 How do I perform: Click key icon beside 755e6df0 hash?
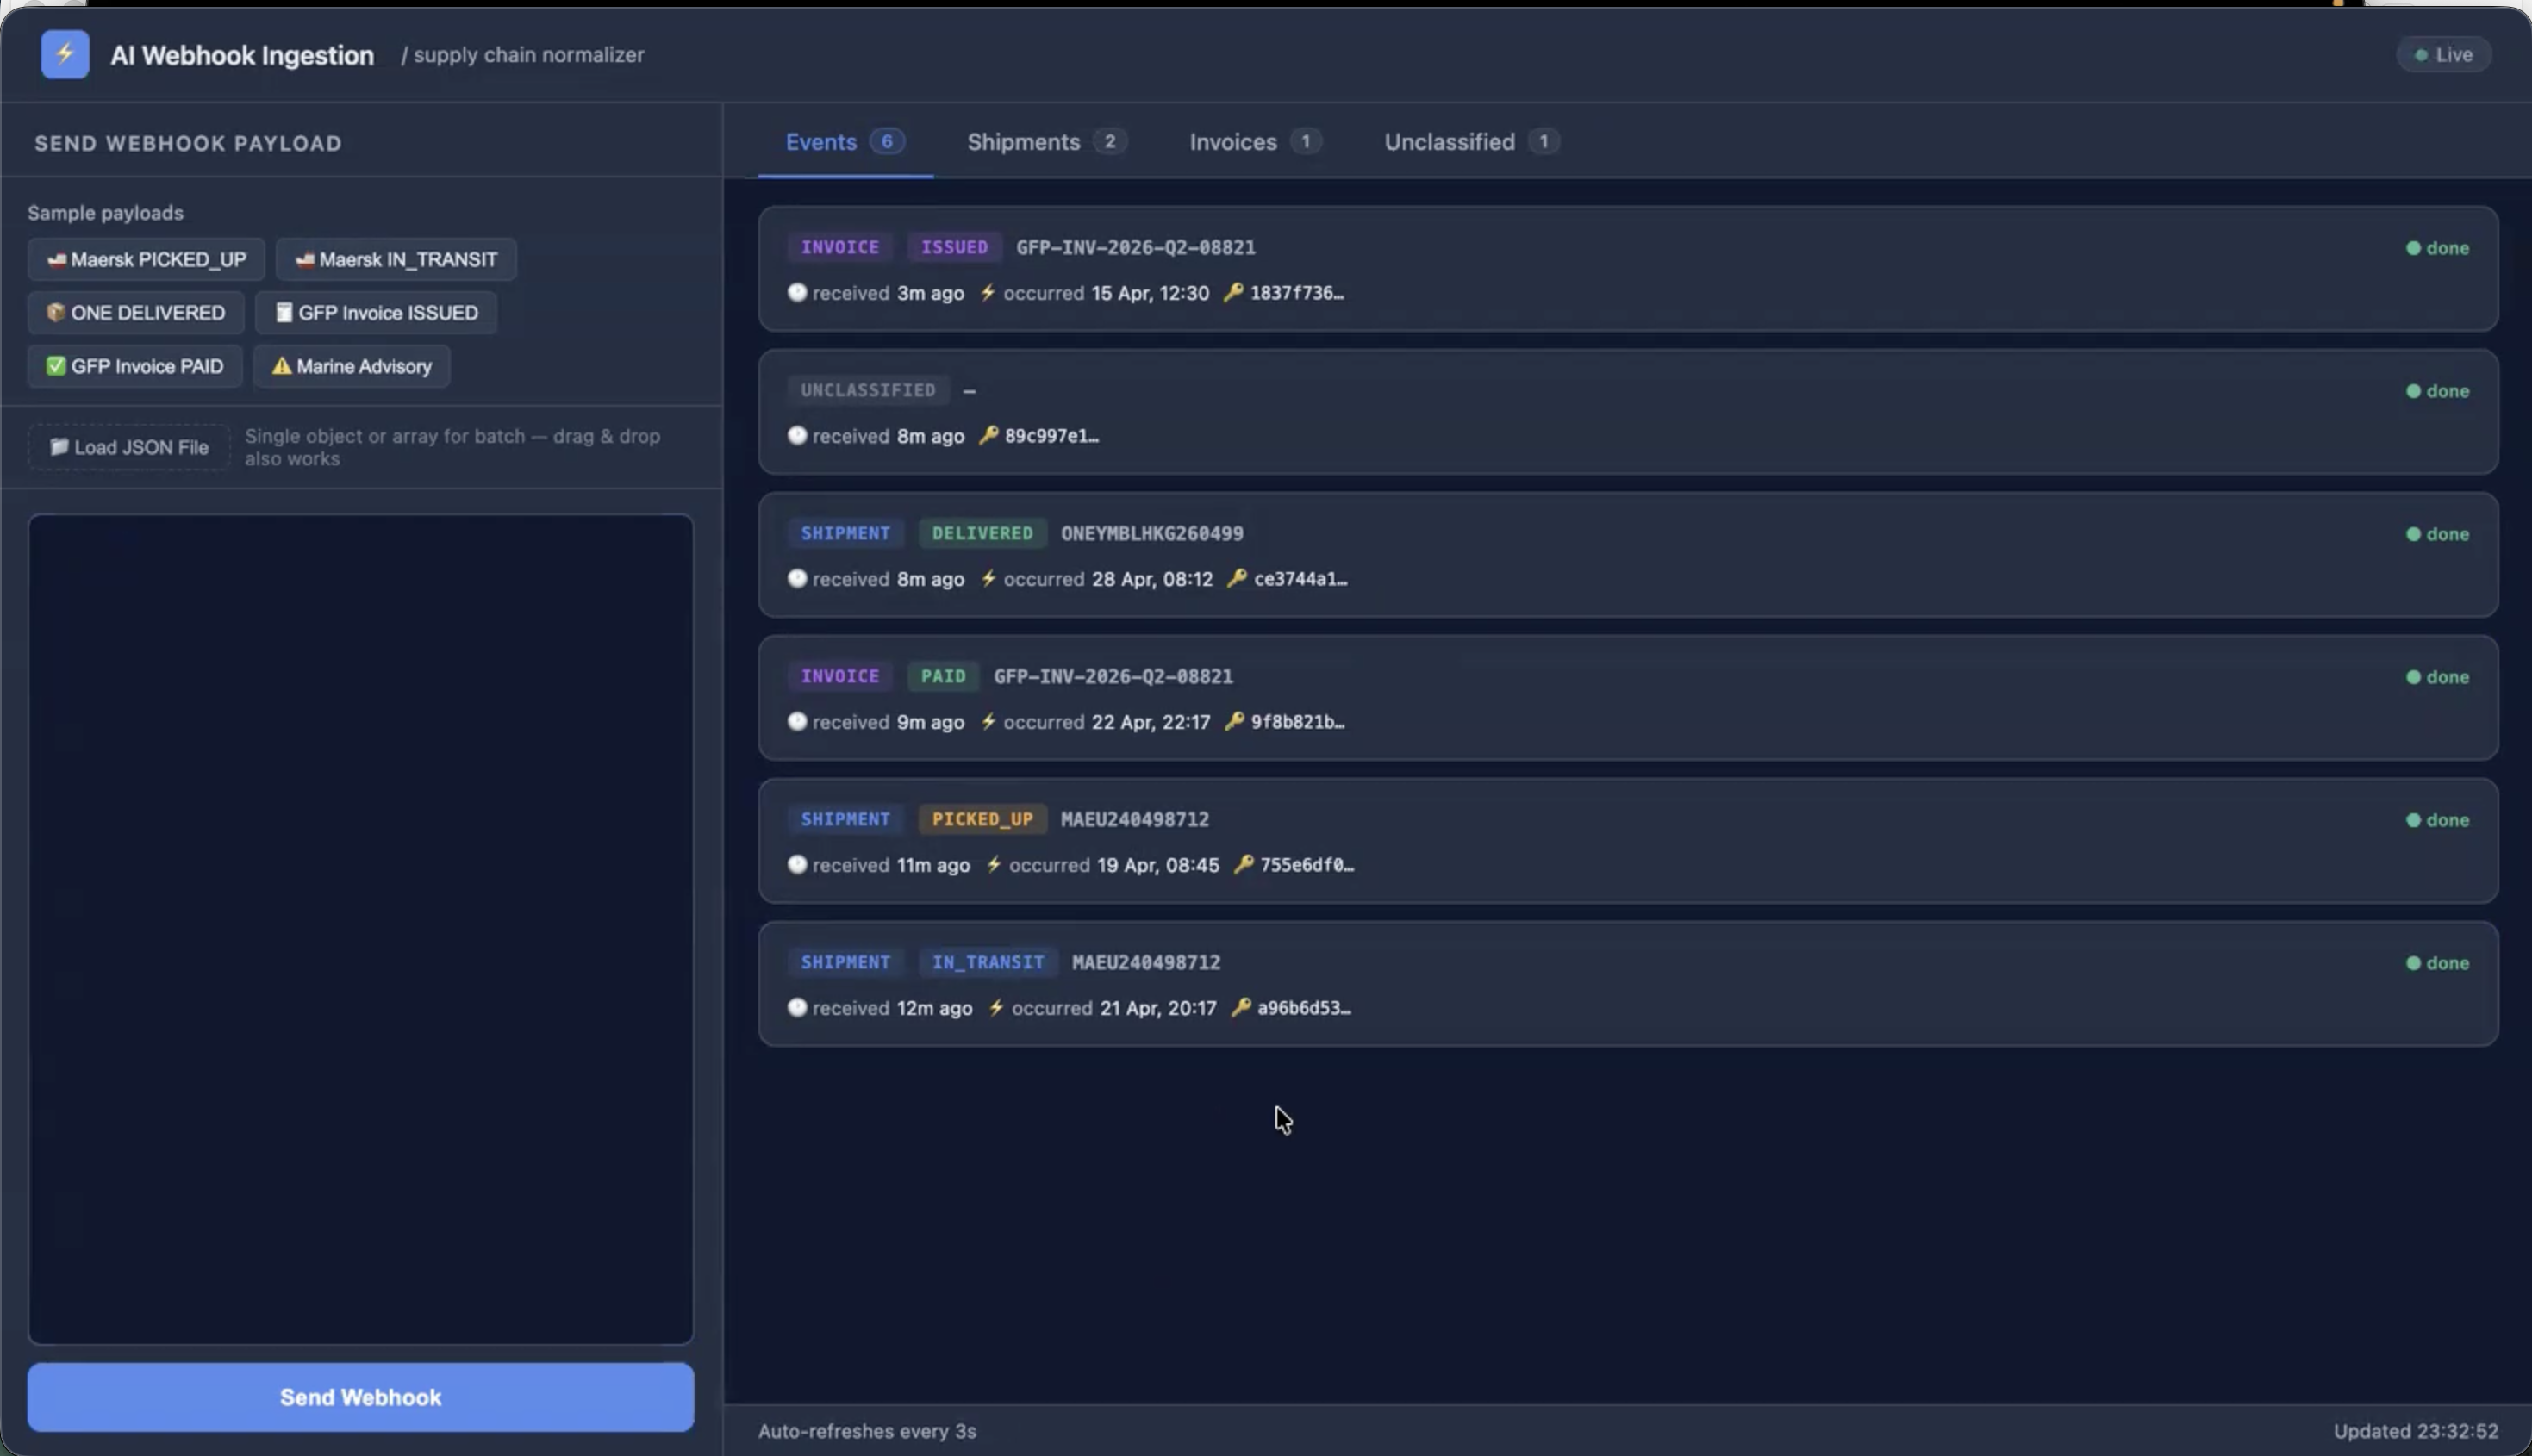(1243, 864)
